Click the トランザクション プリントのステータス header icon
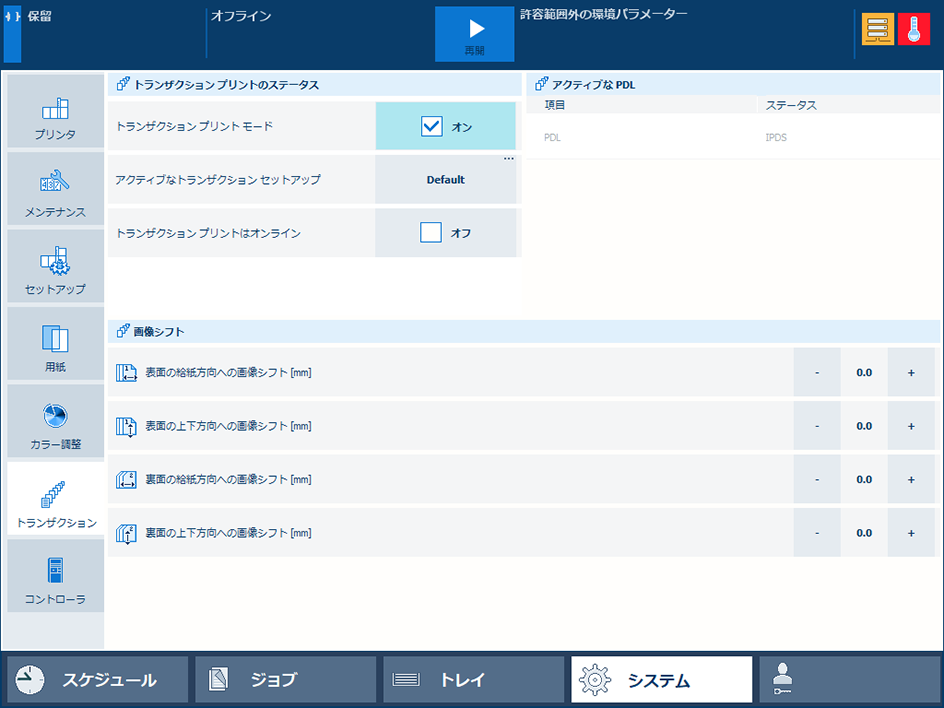 pyautogui.click(x=123, y=84)
